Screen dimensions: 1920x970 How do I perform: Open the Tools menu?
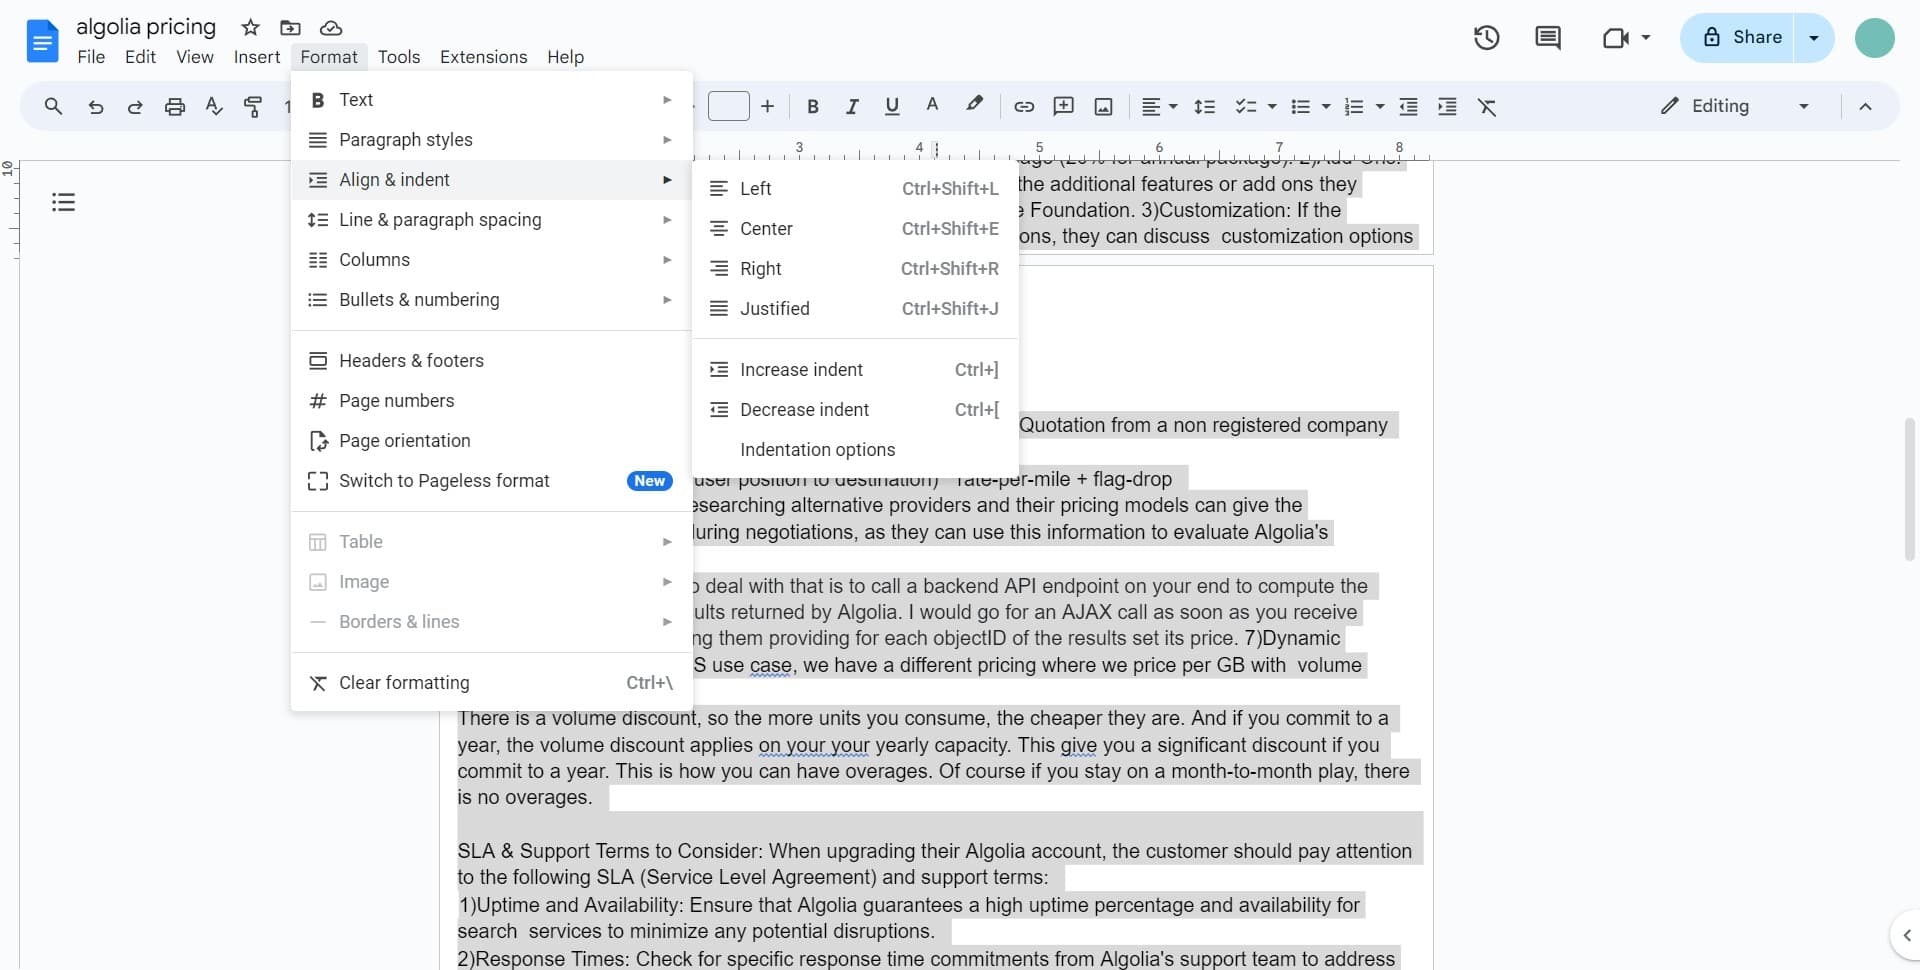(399, 57)
